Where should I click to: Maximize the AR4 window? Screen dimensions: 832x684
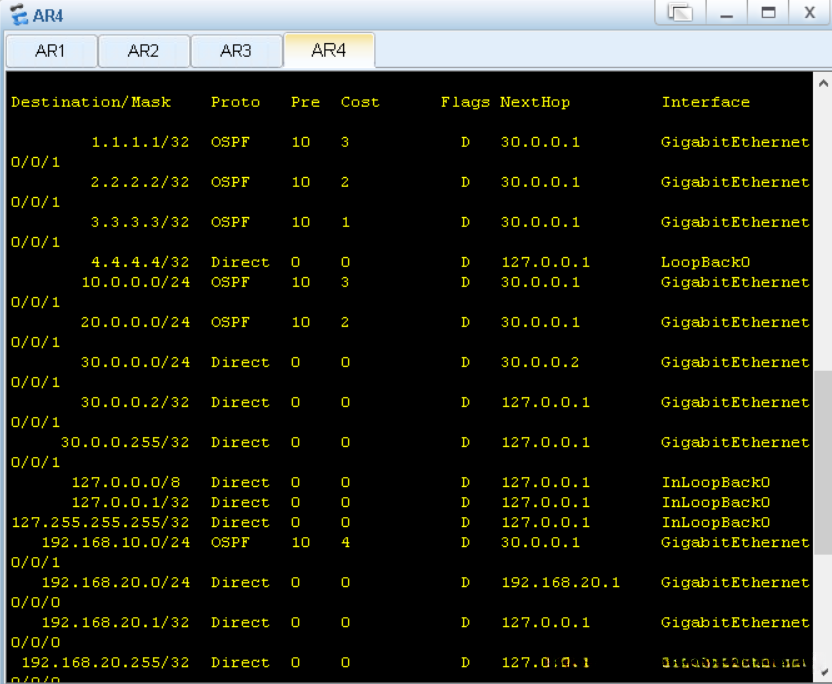tap(768, 12)
